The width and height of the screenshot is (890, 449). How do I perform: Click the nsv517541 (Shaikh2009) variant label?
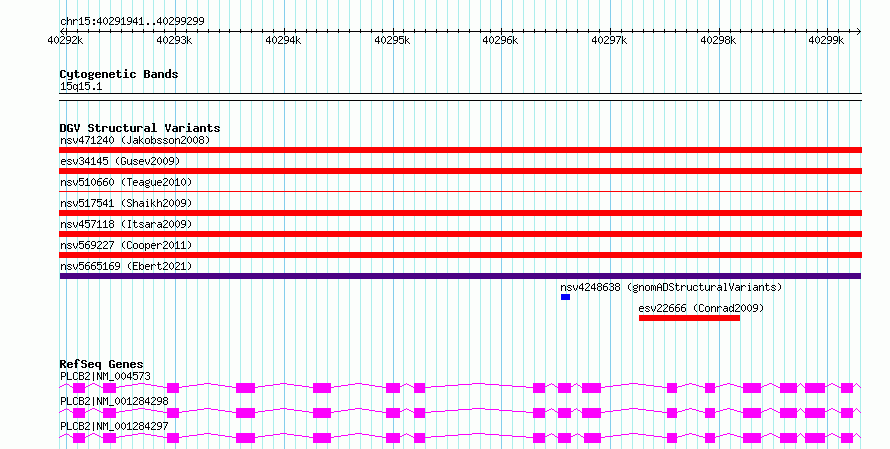[126, 203]
